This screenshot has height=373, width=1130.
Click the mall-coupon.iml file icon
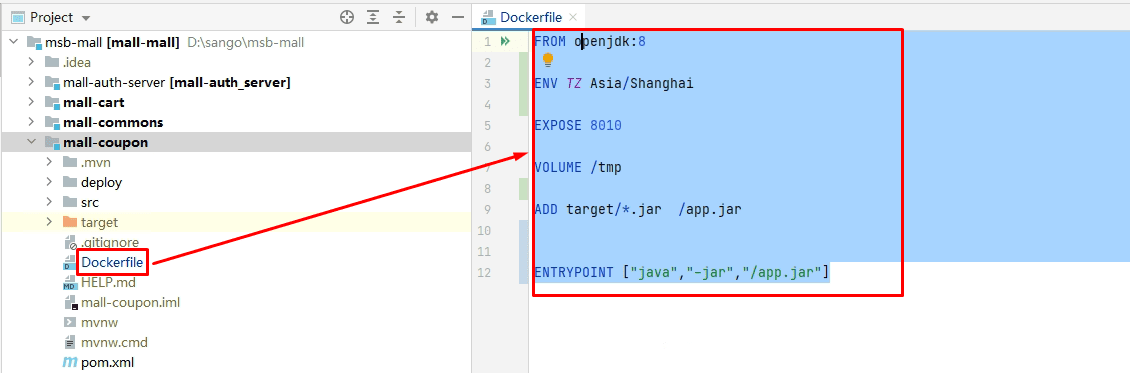click(70, 303)
